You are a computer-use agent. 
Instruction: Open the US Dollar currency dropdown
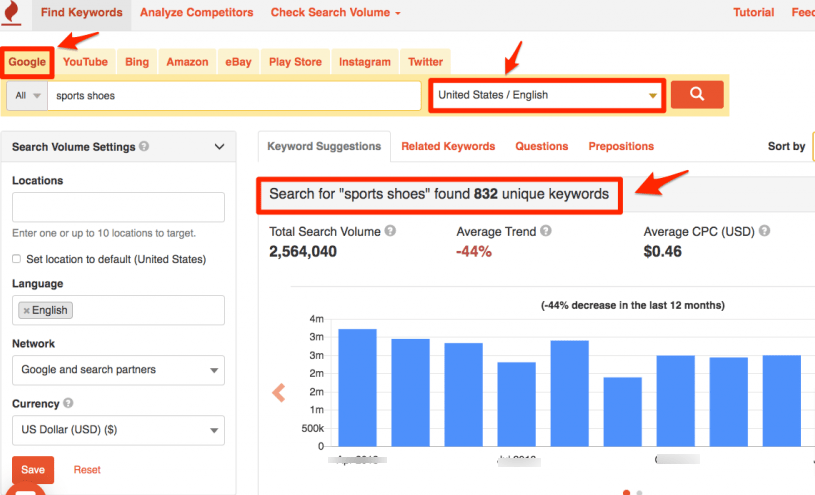(119, 430)
